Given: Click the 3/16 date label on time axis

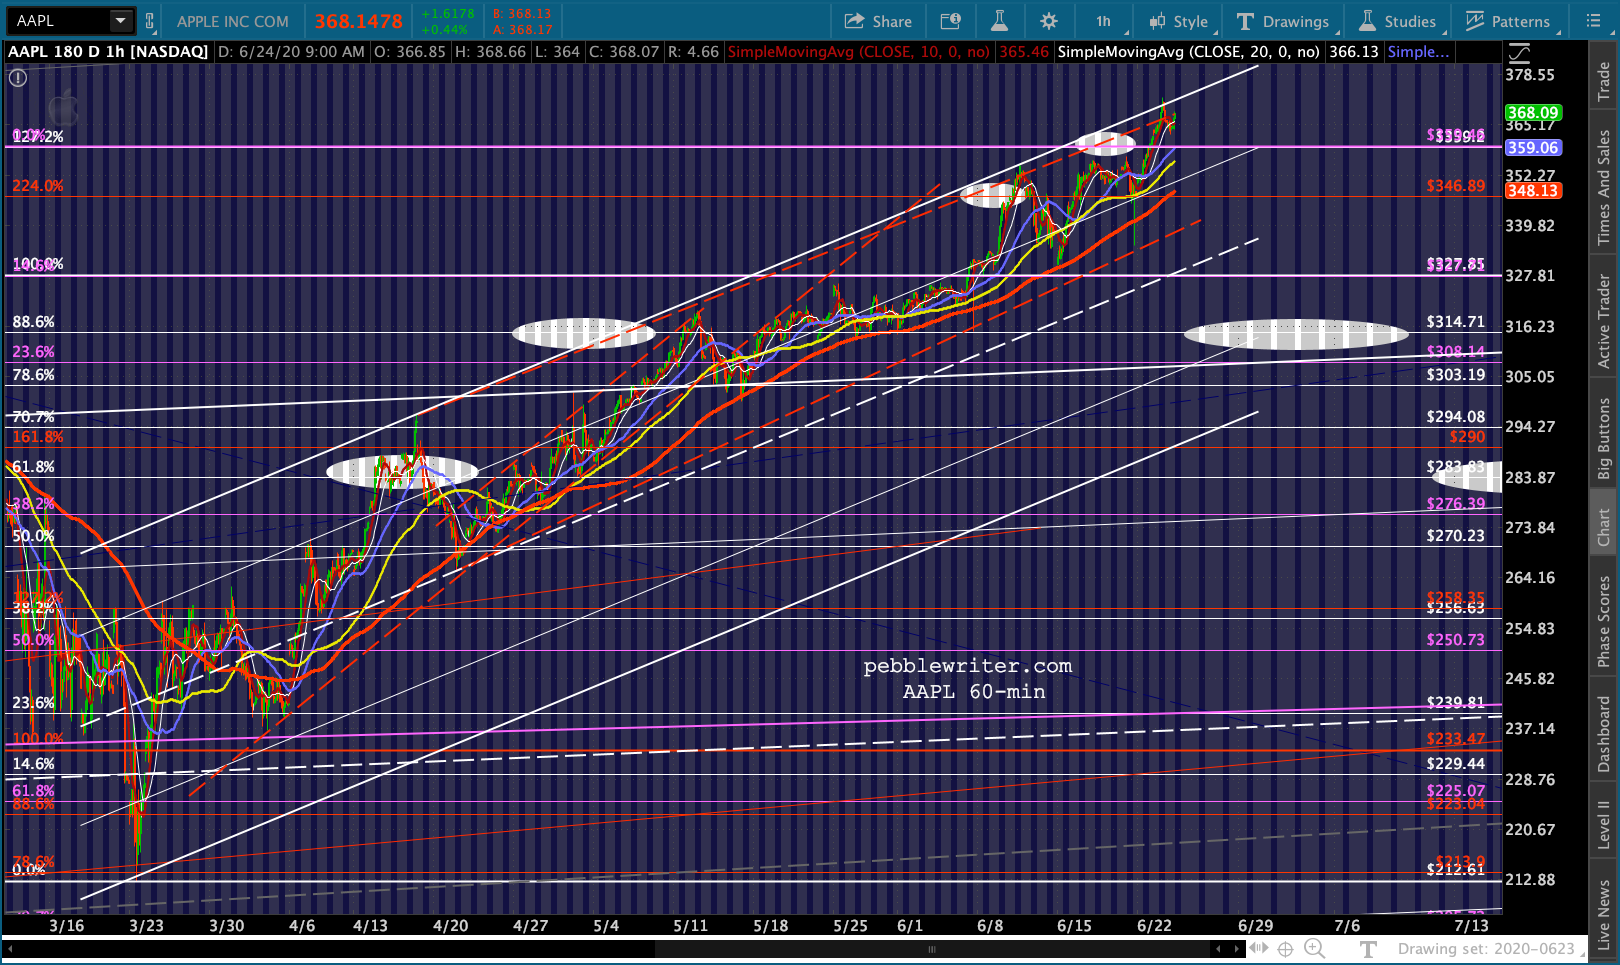Looking at the screenshot, I should point(67,925).
